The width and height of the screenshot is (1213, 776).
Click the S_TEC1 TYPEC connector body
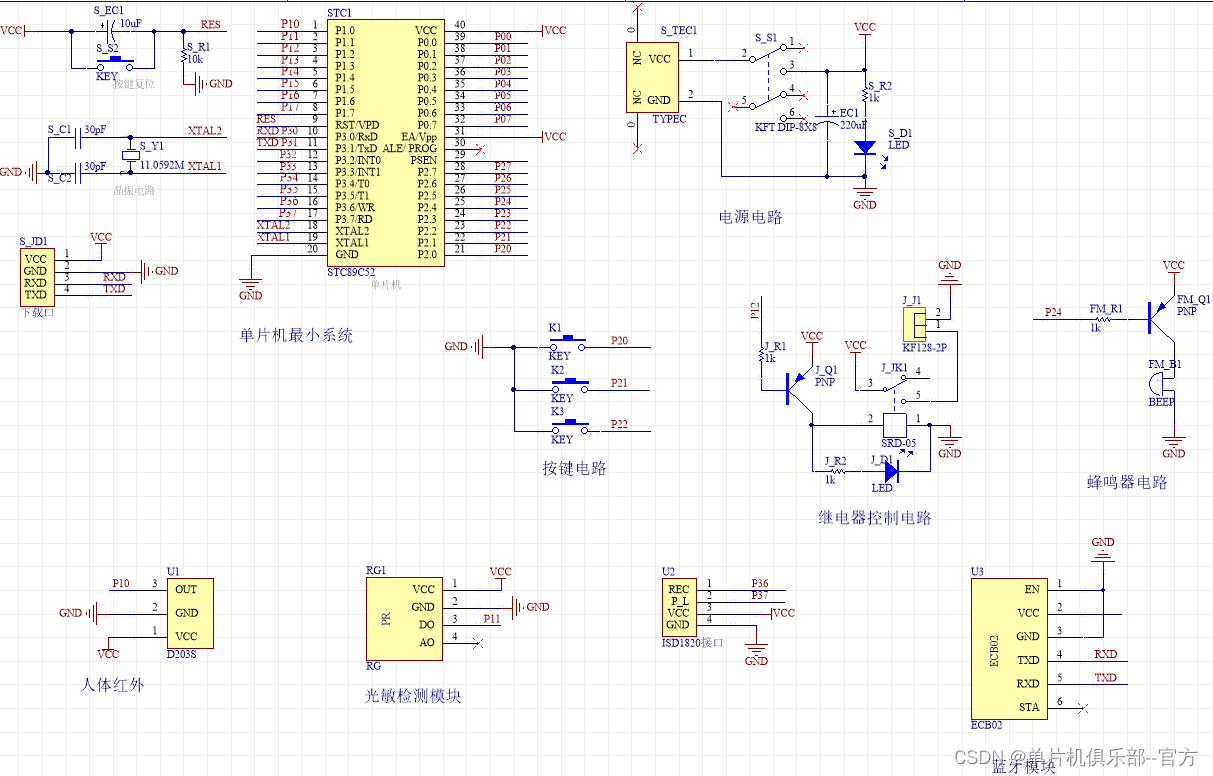tap(651, 77)
